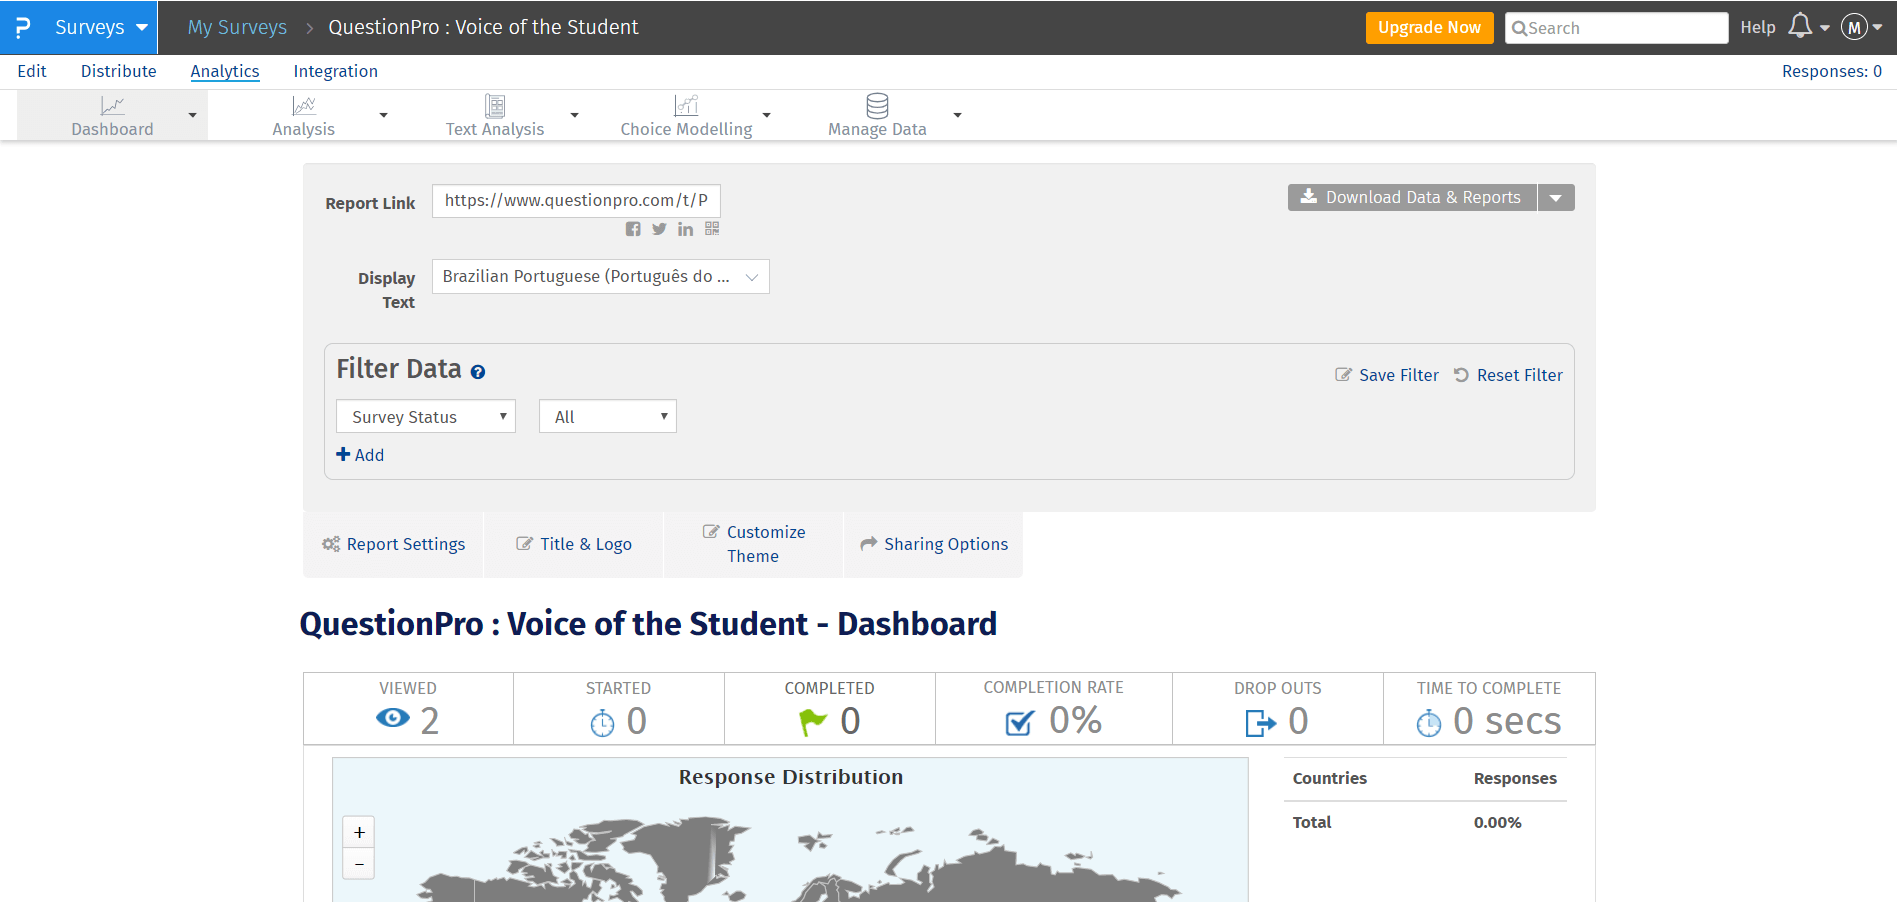Open Customize Theme
This screenshot has width=1897, height=902.
[x=754, y=544]
